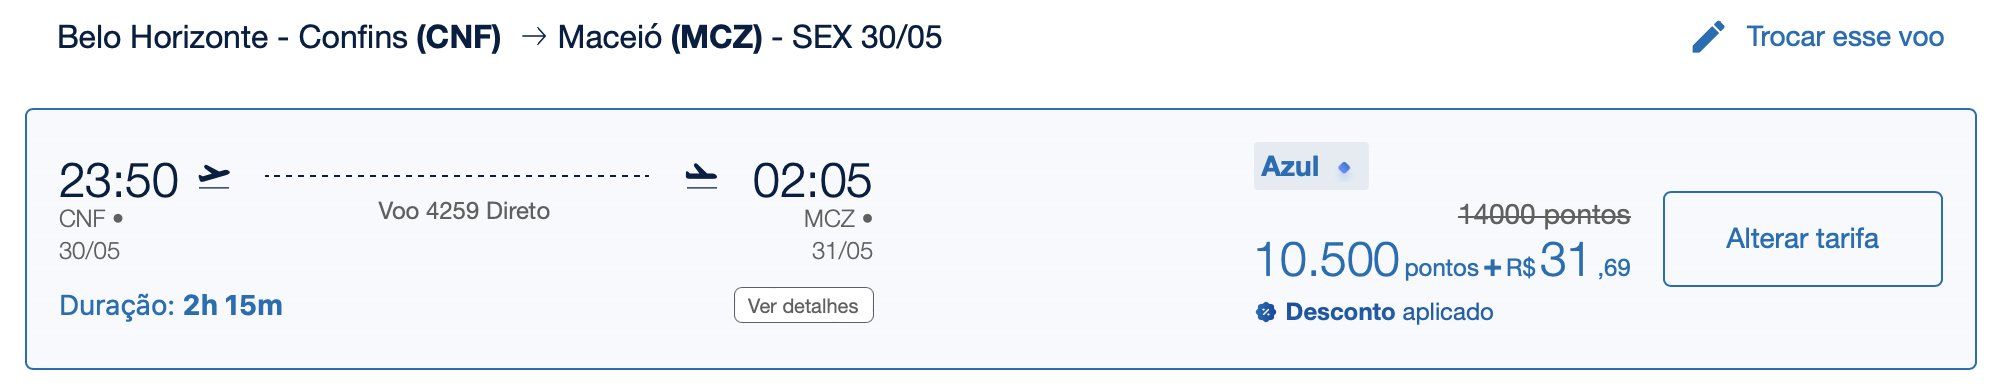The height and width of the screenshot is (388, 1994).
Task: Click the dot next to MCZ airport code
Action: 867,218
